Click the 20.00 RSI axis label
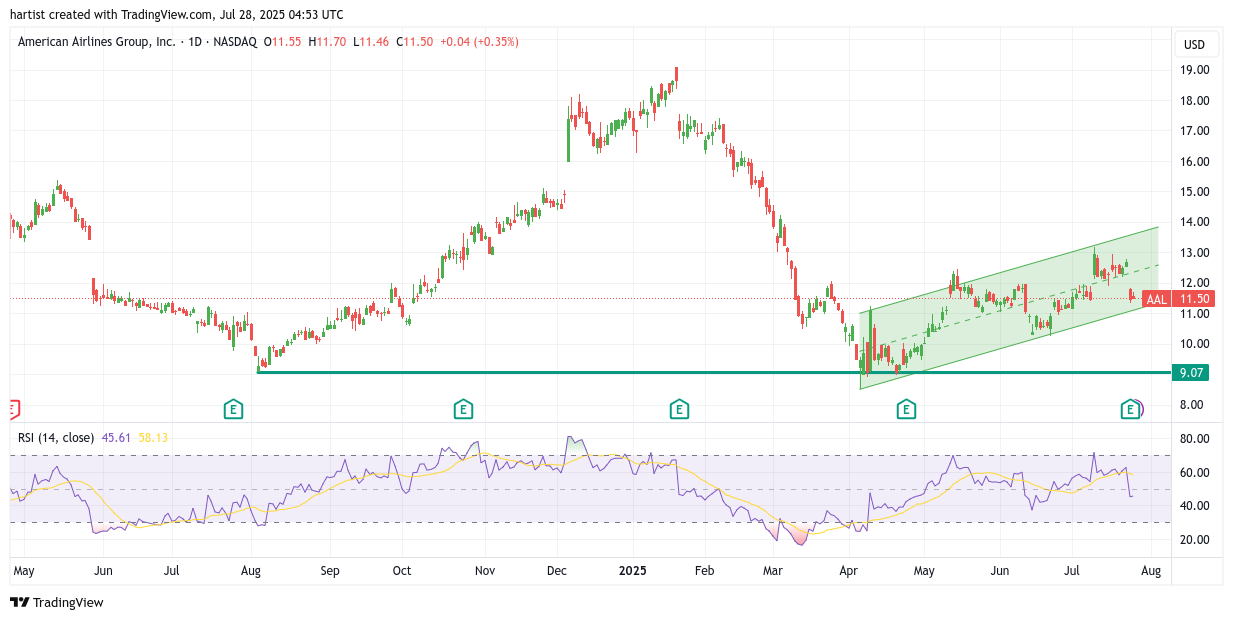The width and height of the screenshot is (1233, 620). [1195, 540]
